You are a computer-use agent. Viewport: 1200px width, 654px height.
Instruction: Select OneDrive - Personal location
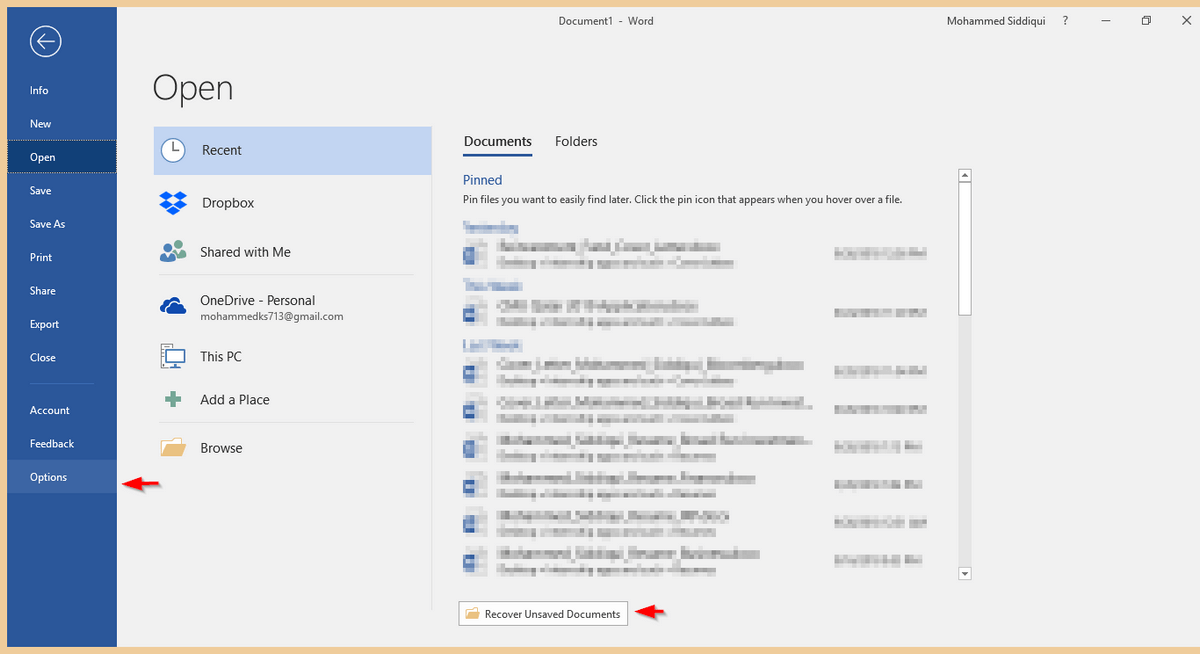[257, 300]
